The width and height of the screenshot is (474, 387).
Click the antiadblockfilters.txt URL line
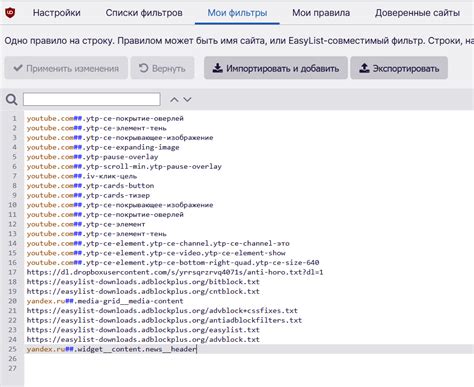(164, 320)
